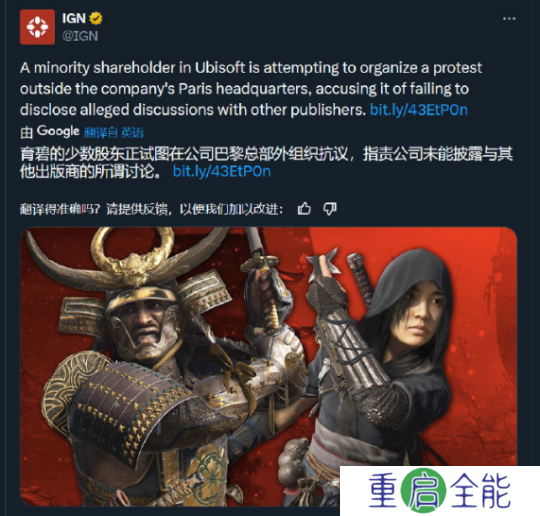Click the 全能 characters in the watermark

480,491
